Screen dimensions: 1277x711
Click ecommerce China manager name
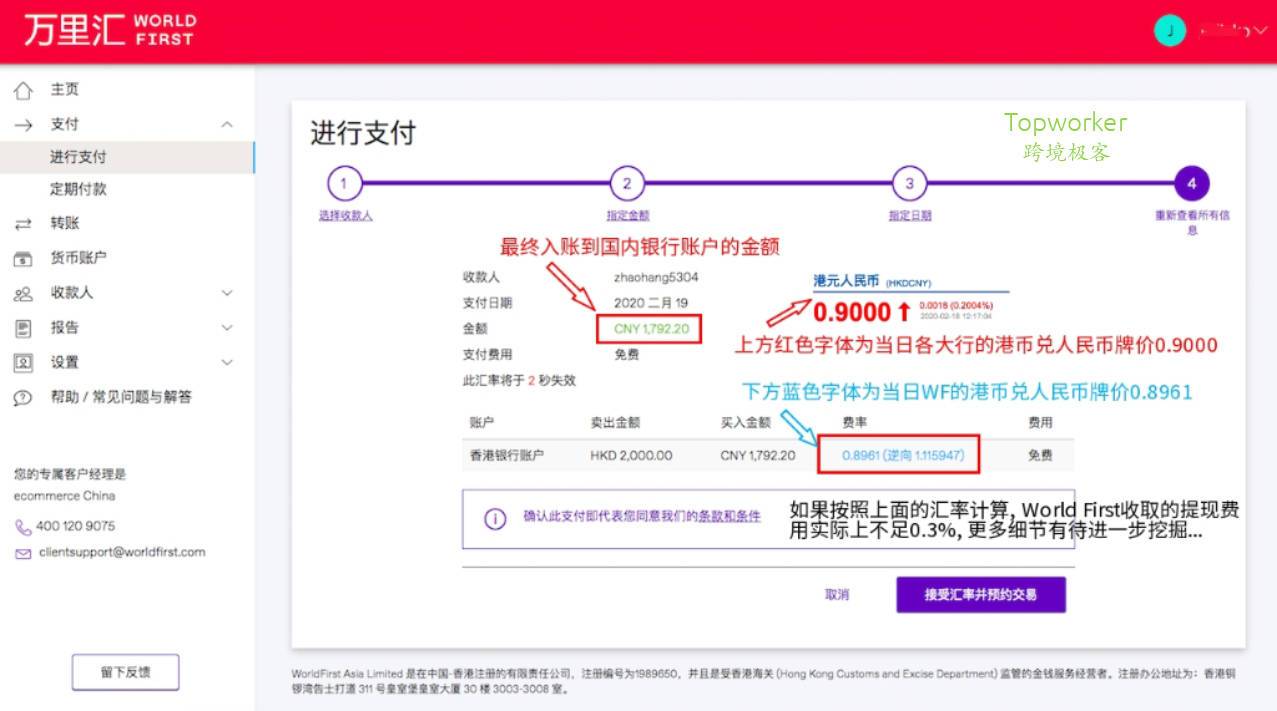click(x=64, y=496)
